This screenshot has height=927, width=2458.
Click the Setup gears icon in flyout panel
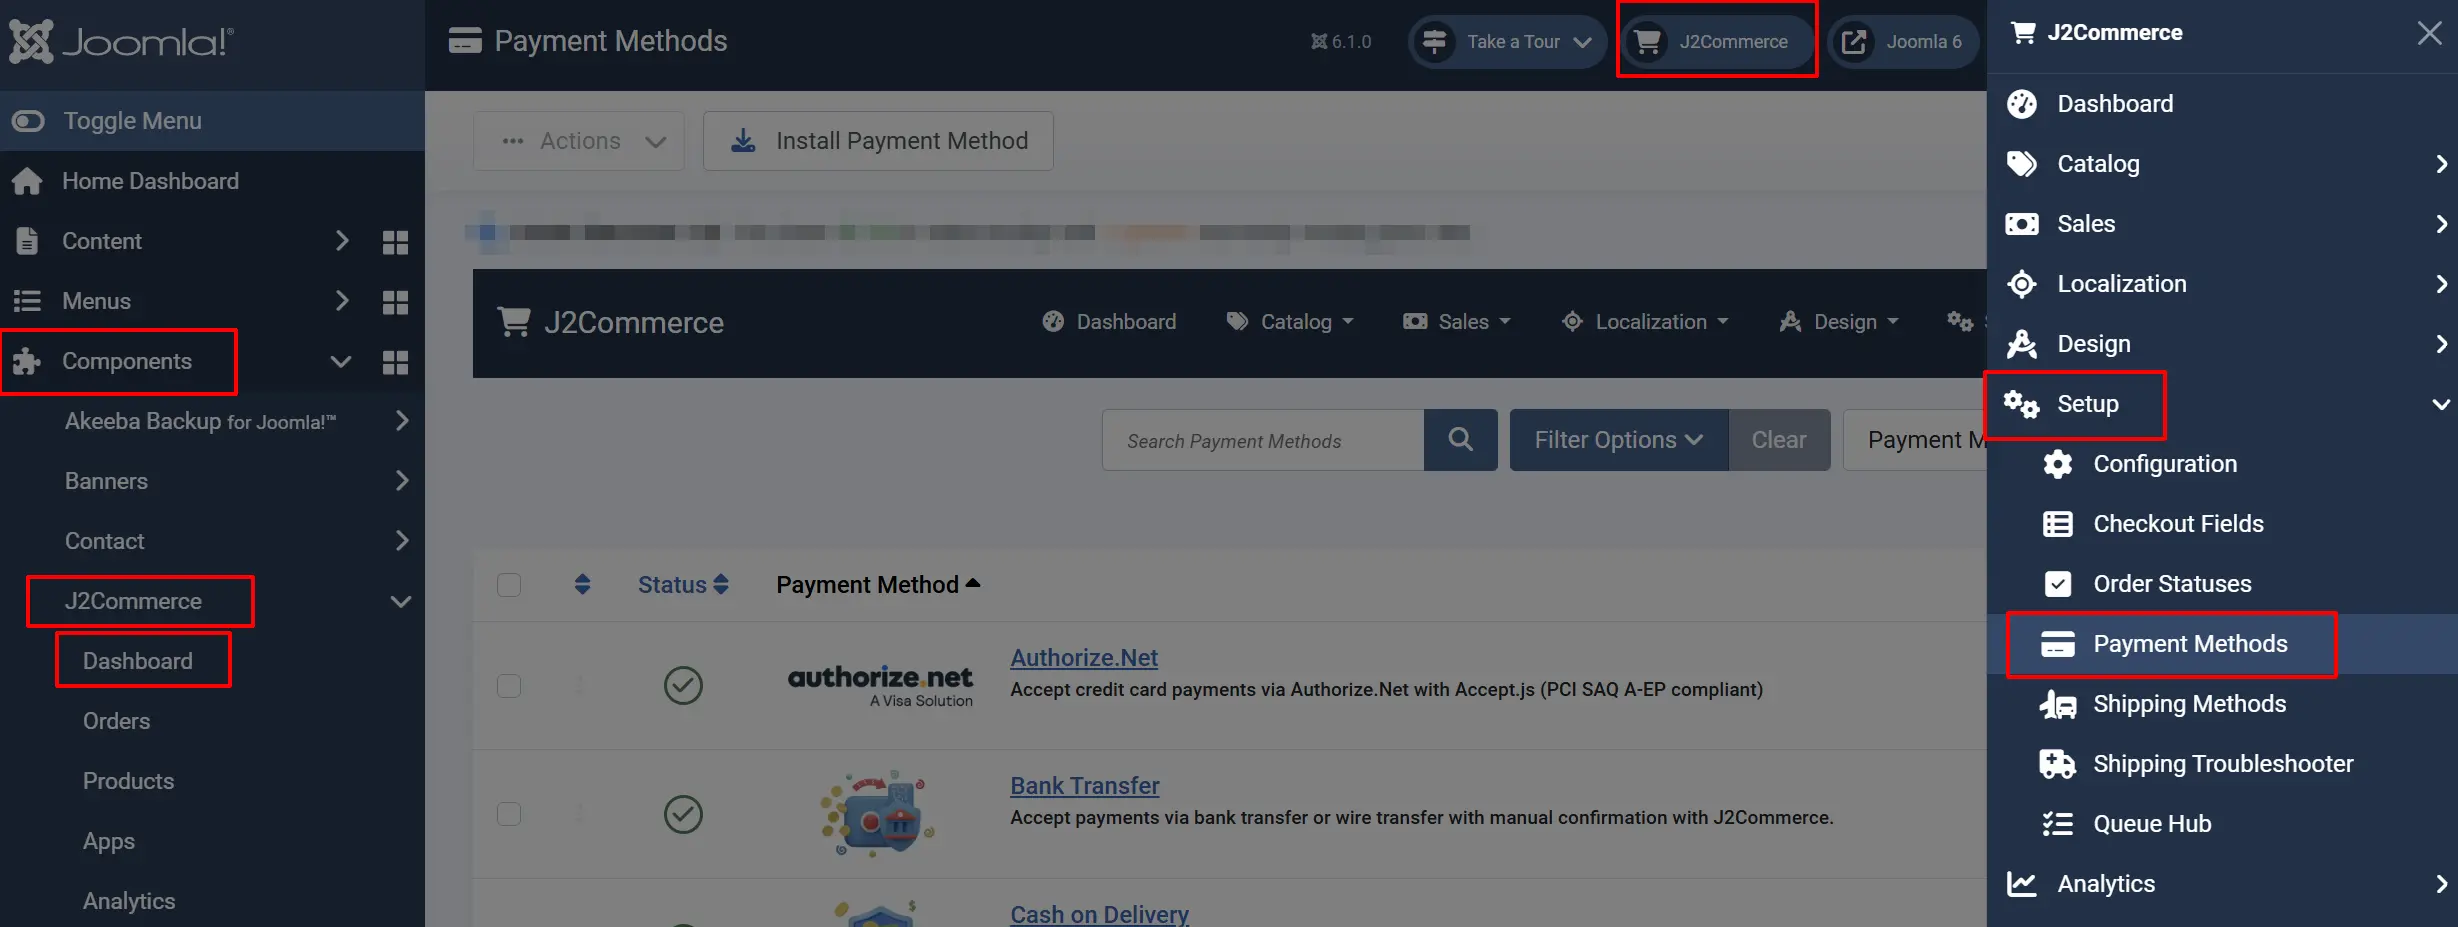2021,404
